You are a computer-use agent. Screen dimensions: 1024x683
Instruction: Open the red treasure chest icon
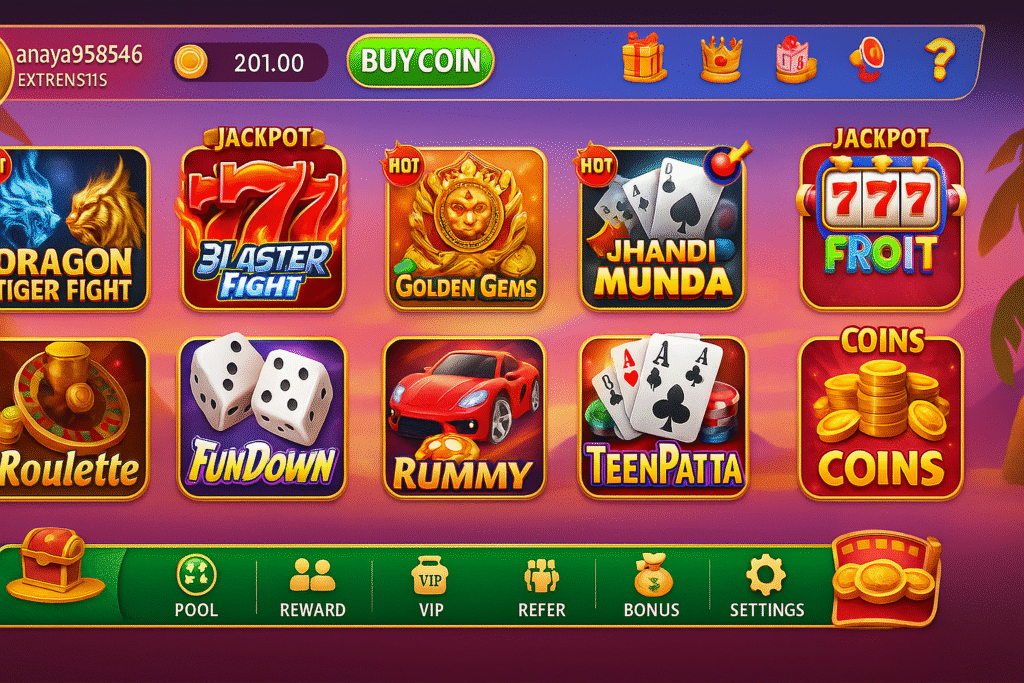click(x=54, y=565)
